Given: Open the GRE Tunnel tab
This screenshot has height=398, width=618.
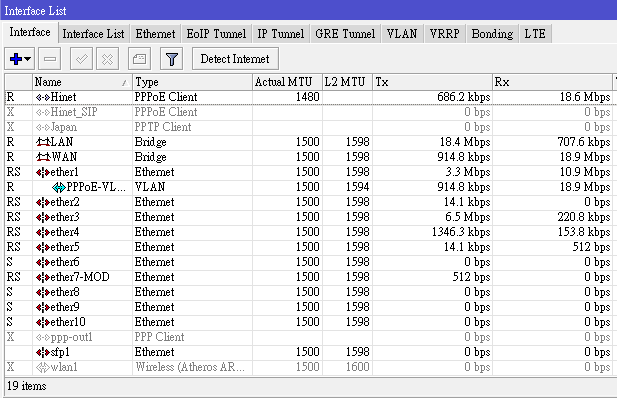Looking at the screenshot, I should 345,34.
